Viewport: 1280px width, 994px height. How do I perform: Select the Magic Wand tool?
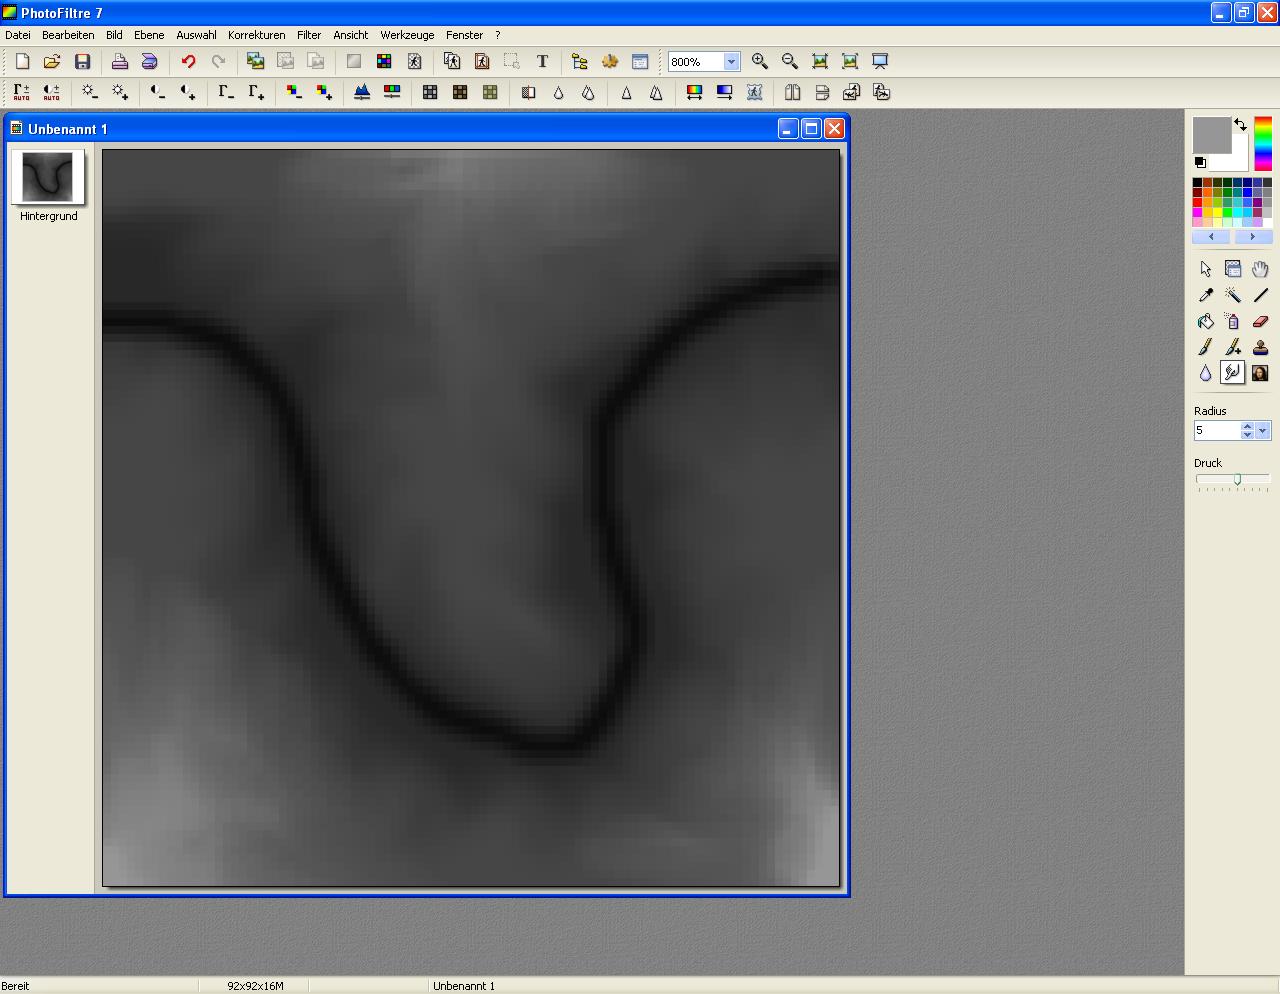pyautogui.click(x=1233, y=296)
